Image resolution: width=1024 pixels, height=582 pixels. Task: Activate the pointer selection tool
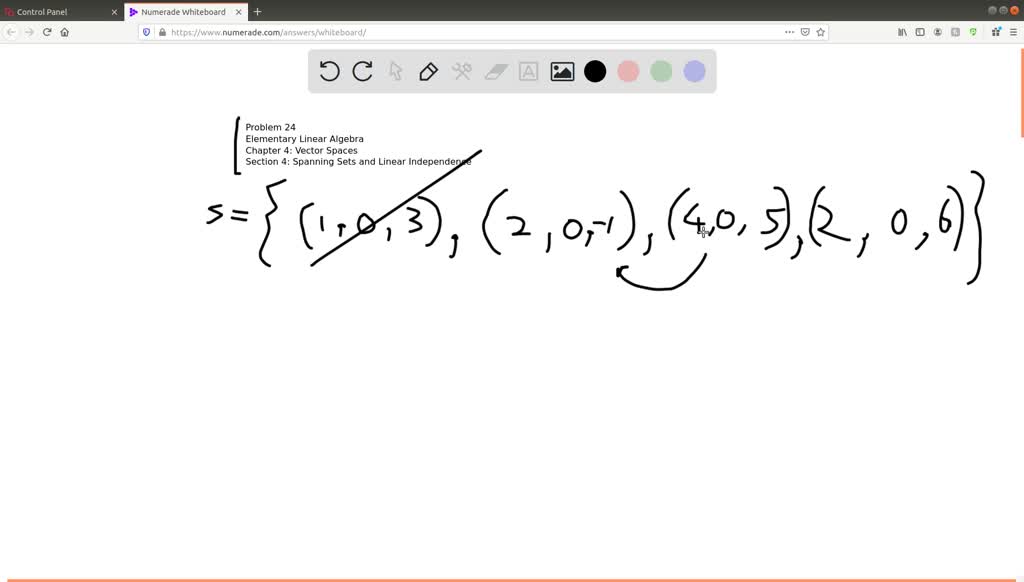(x=395, y=71)
